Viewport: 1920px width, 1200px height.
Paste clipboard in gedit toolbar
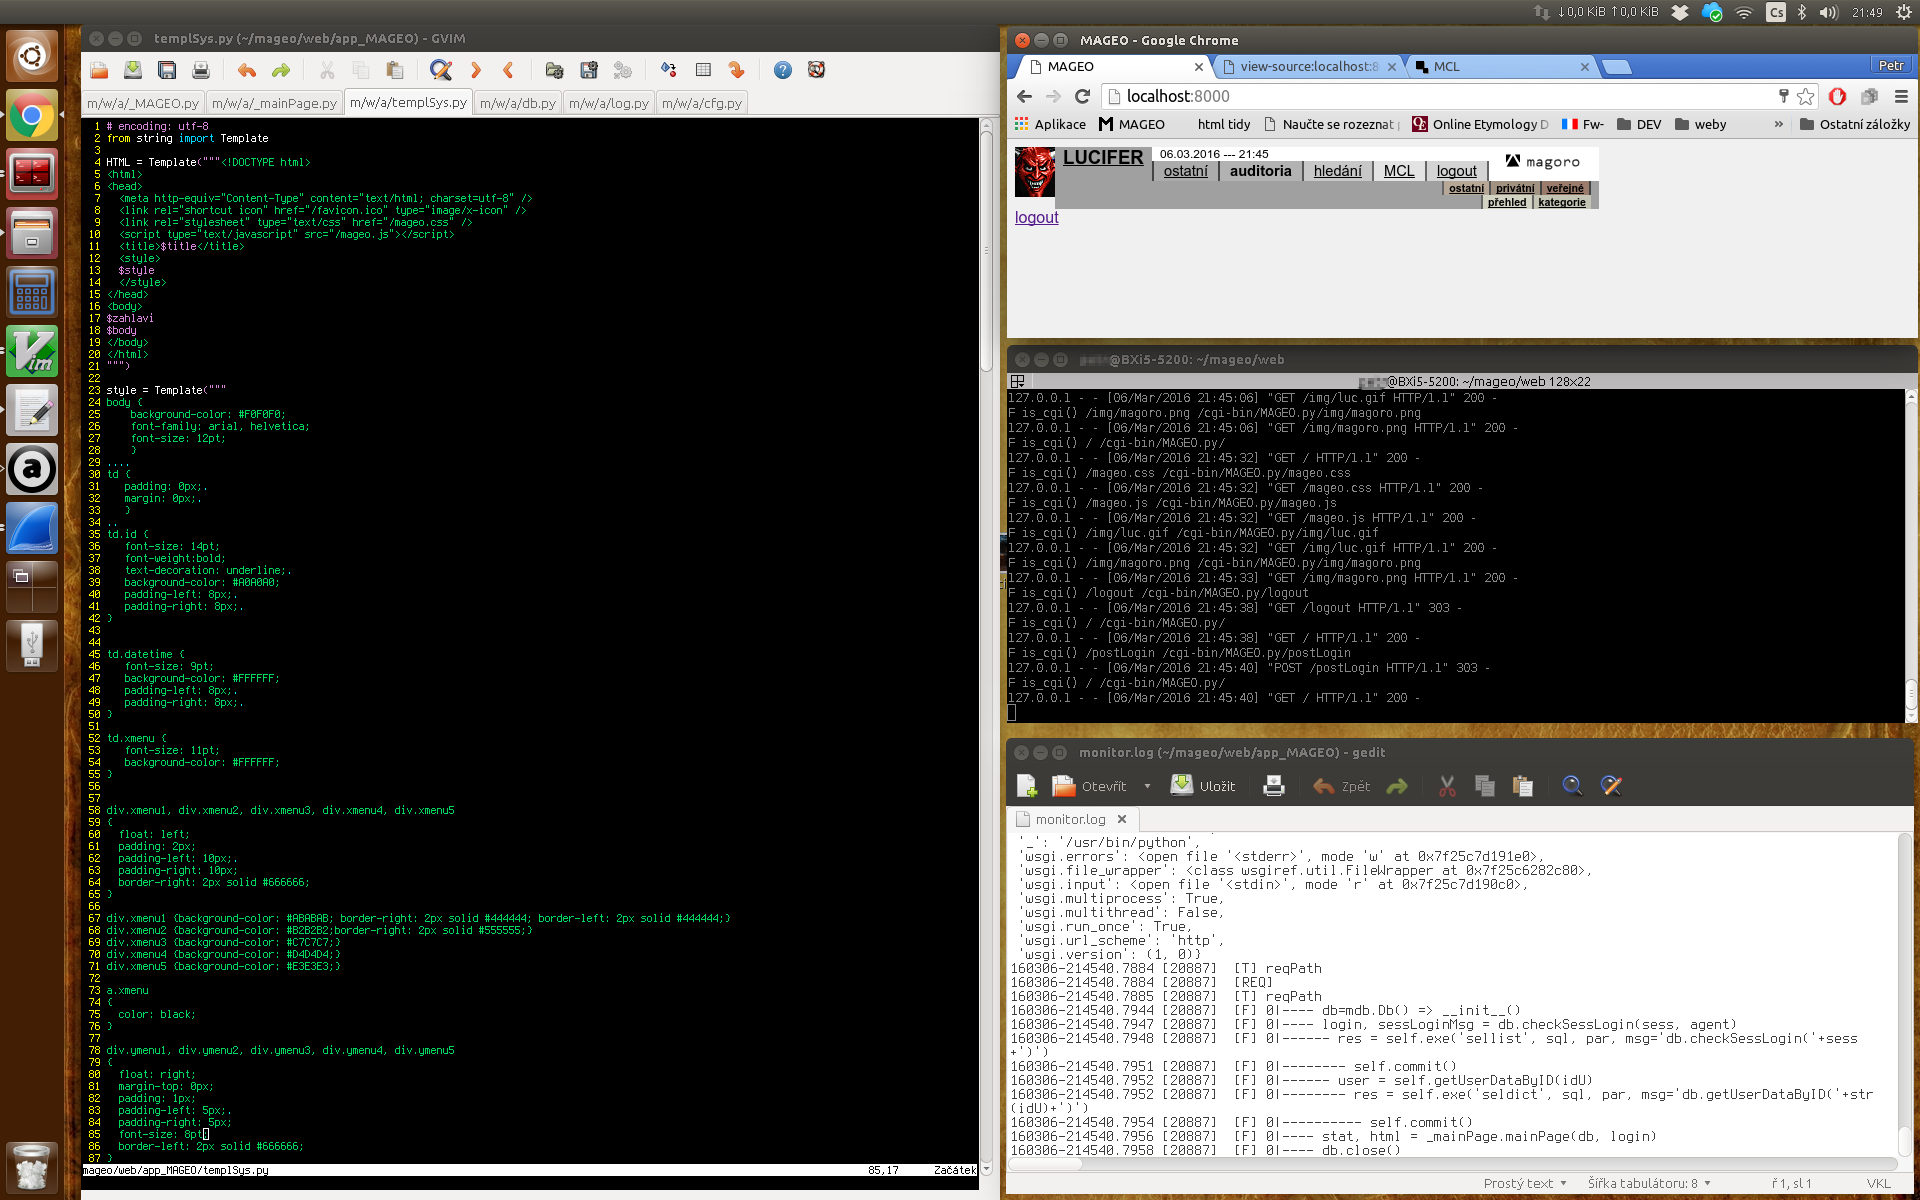coord(1523,786)
